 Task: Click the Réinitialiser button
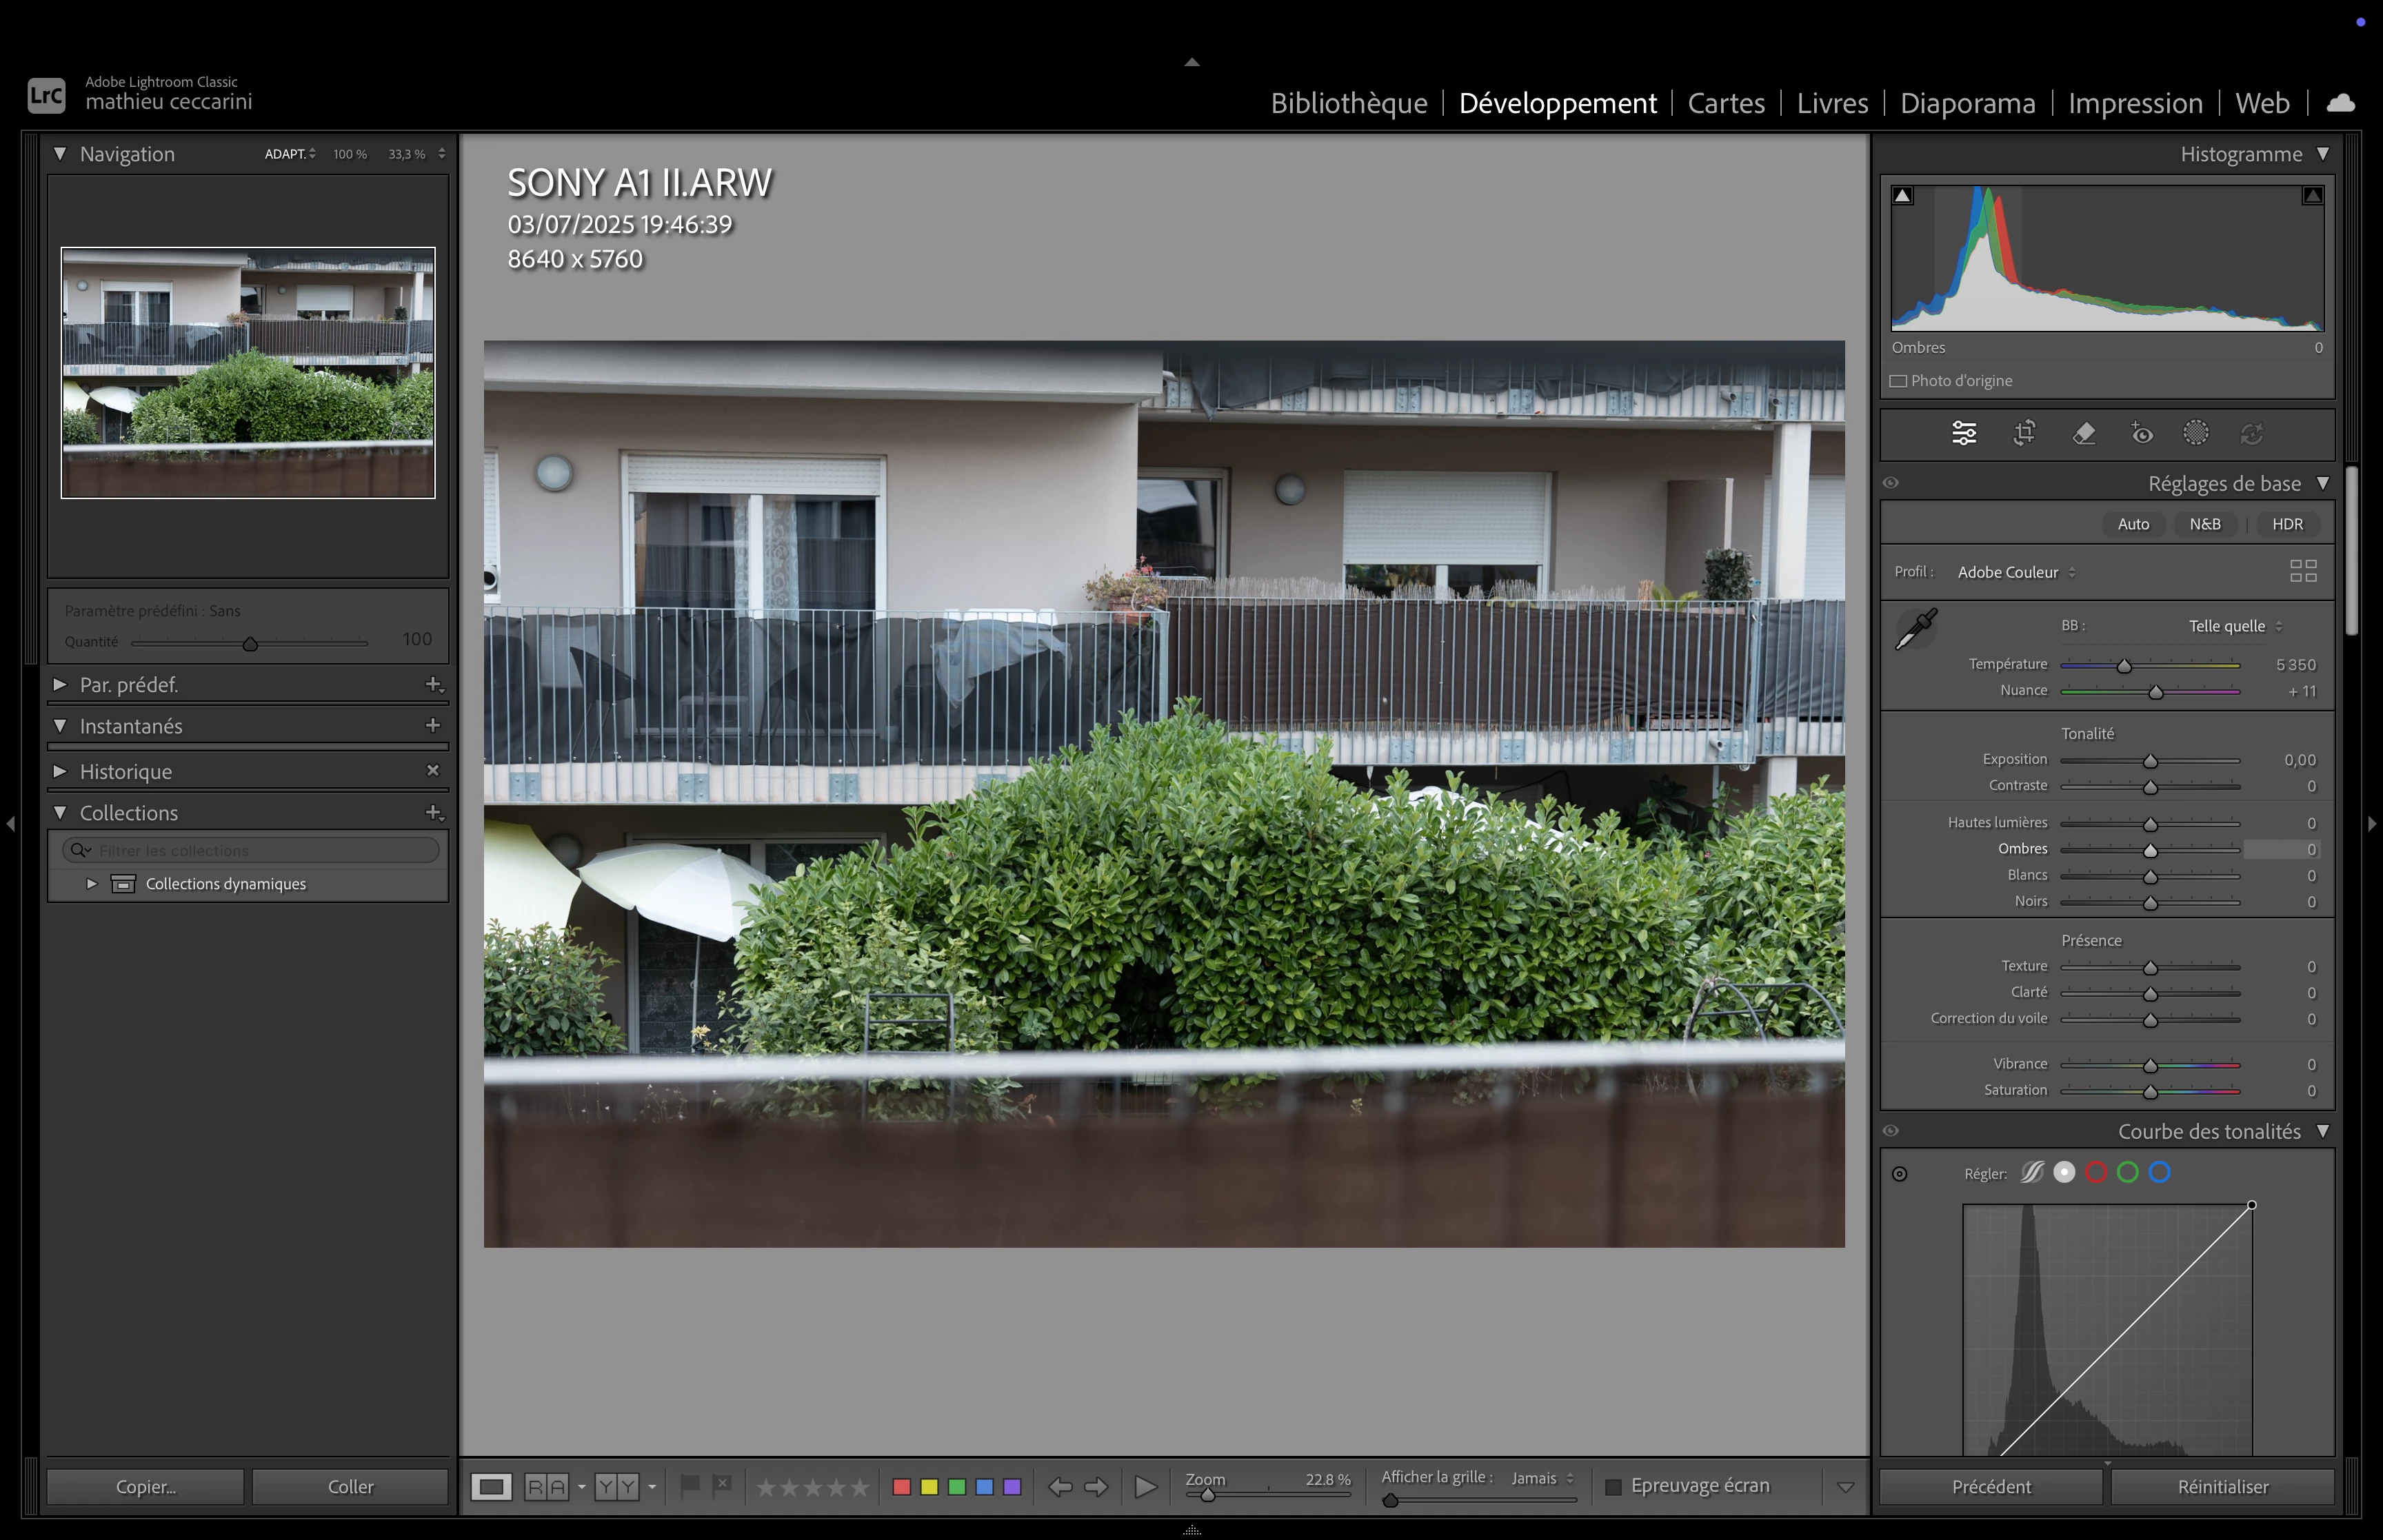(x=2222, y=1487)
